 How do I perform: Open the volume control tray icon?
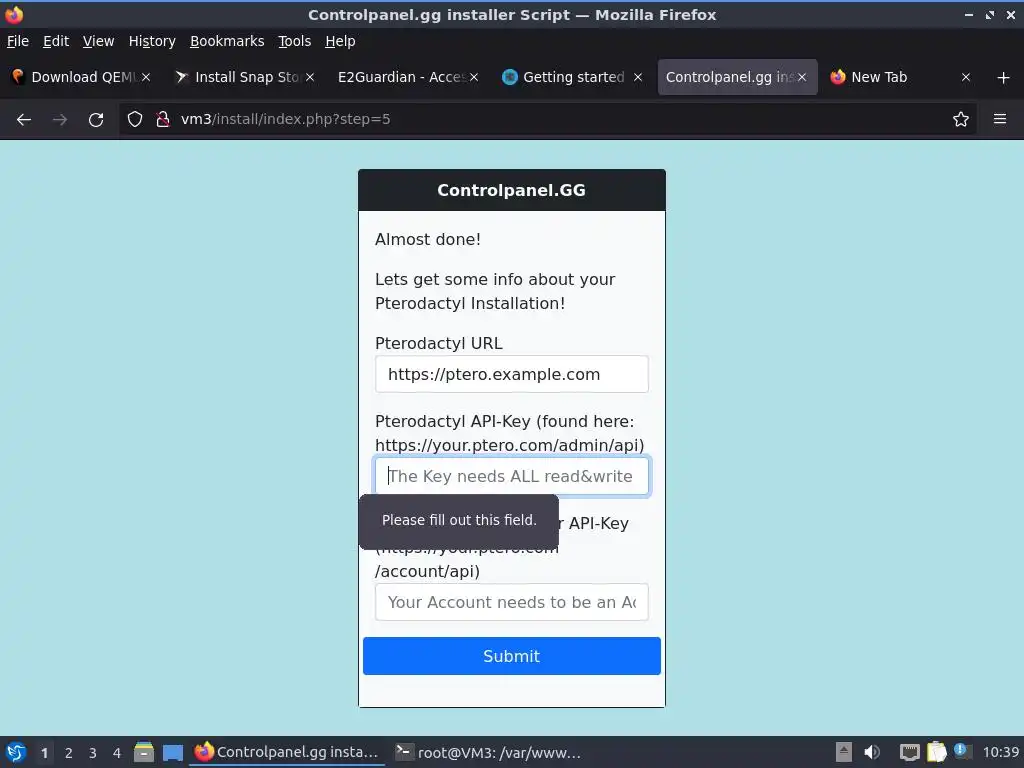click(872, 752)
